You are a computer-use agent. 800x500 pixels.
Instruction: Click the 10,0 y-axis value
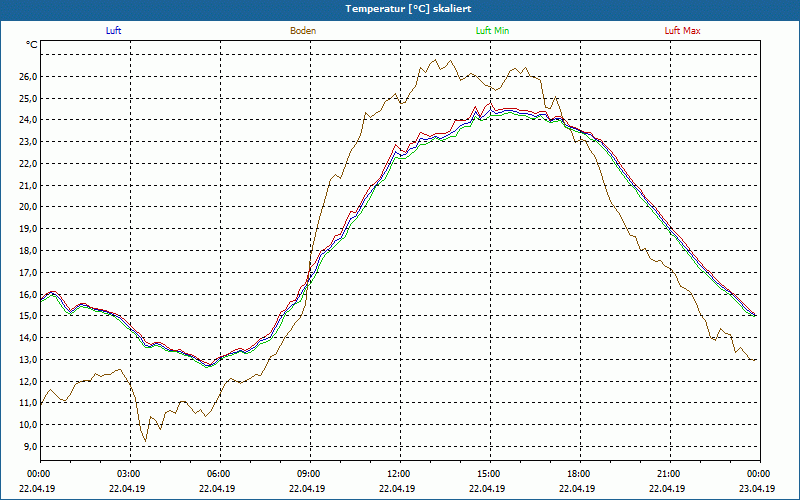[29, 425]
